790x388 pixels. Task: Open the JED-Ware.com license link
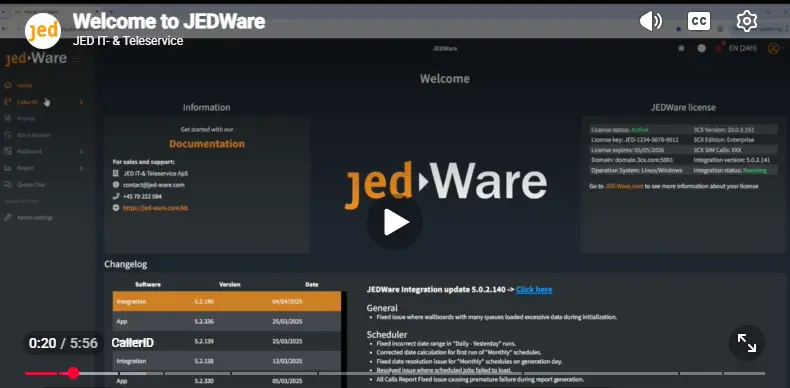(624, 186)
